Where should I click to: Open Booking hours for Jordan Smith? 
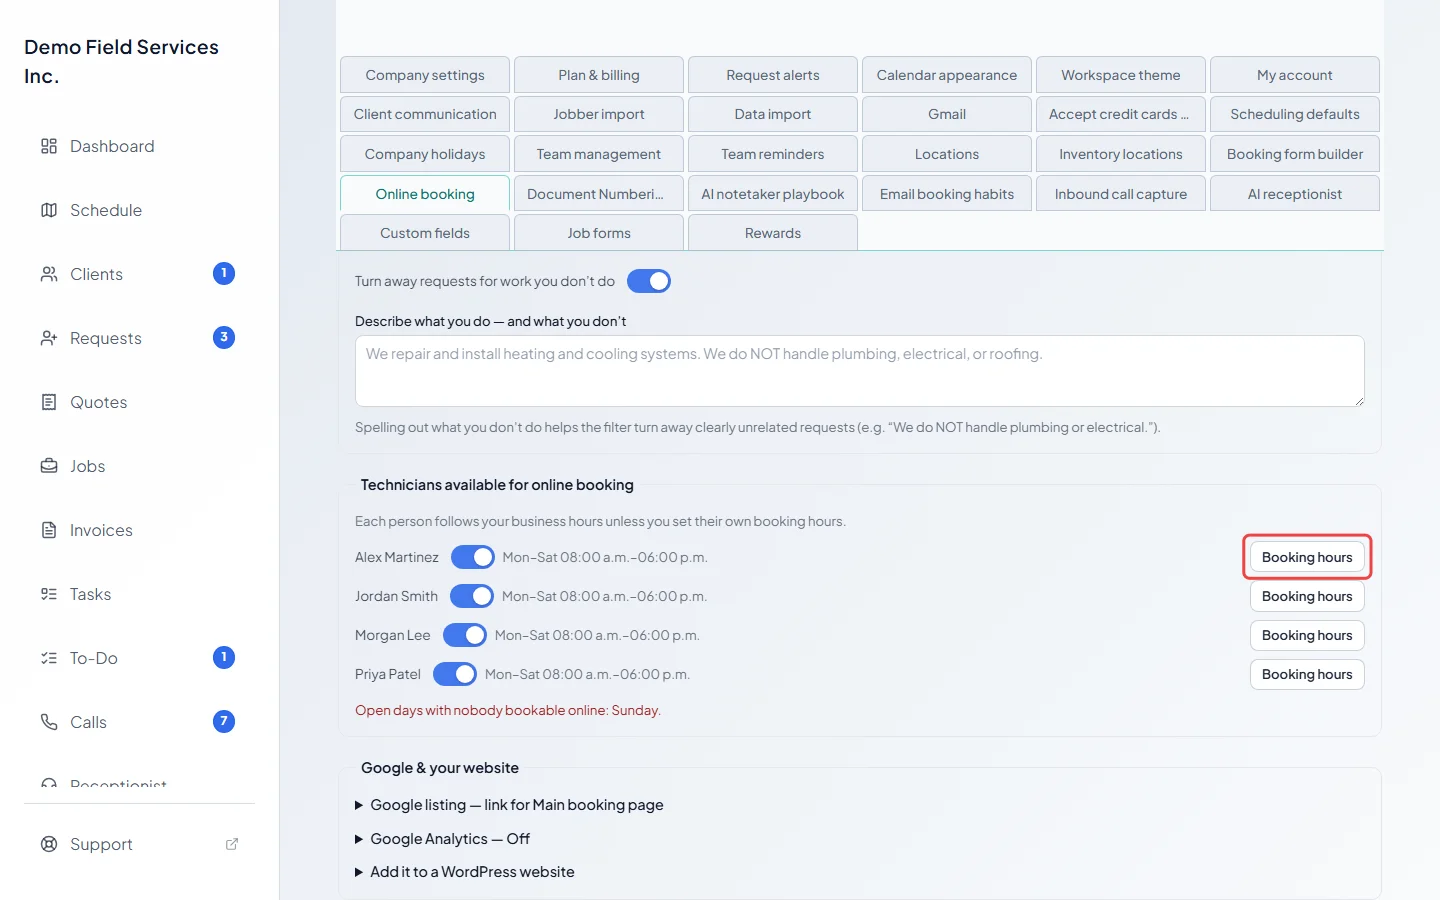(x=1307, y=596)
